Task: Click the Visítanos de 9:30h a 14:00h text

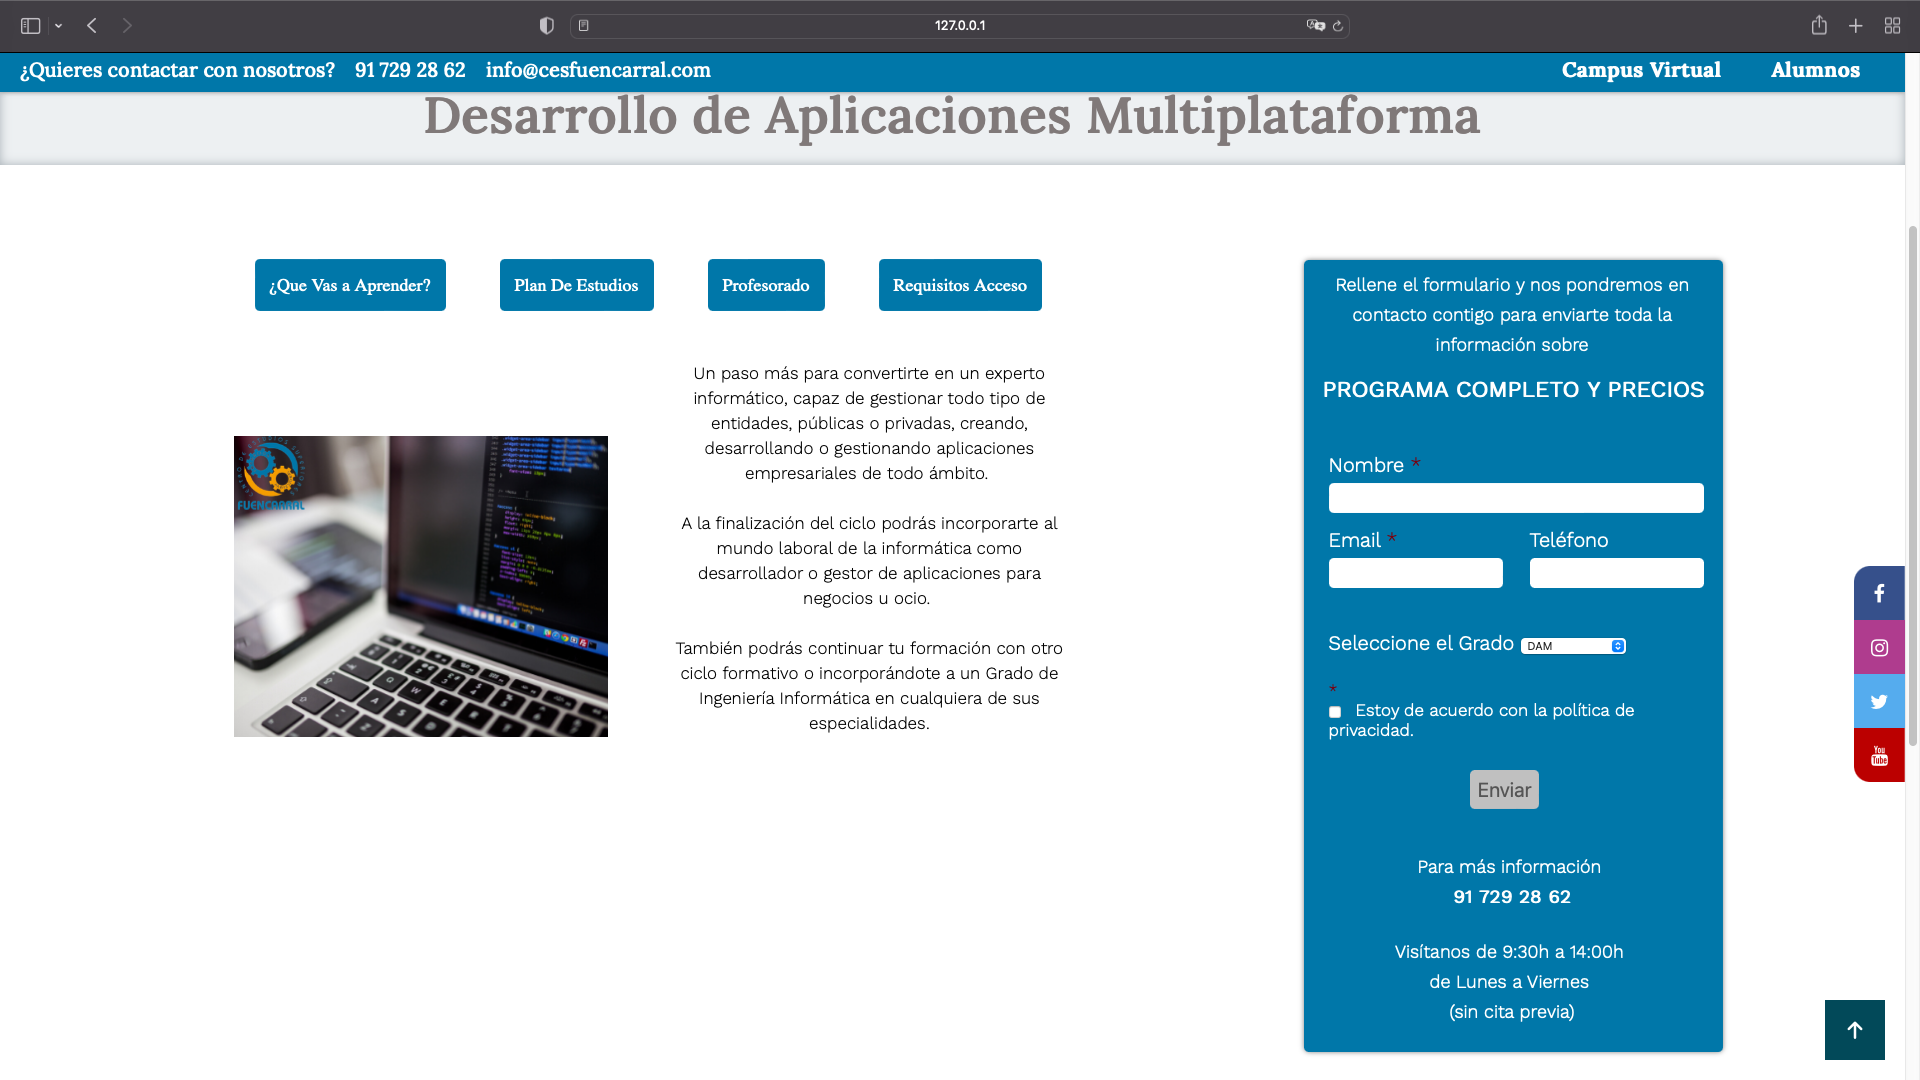Action: [1509, 952]
